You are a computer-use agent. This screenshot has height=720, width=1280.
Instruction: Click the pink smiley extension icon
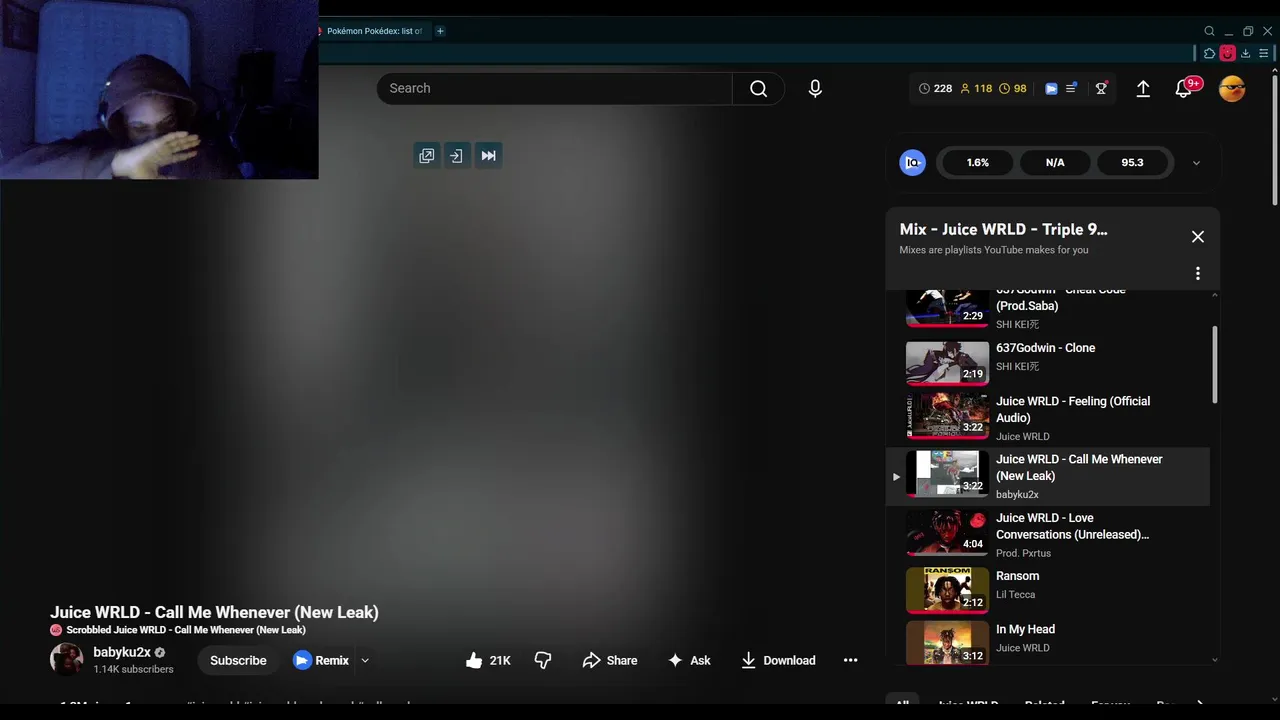(1227, 53)
